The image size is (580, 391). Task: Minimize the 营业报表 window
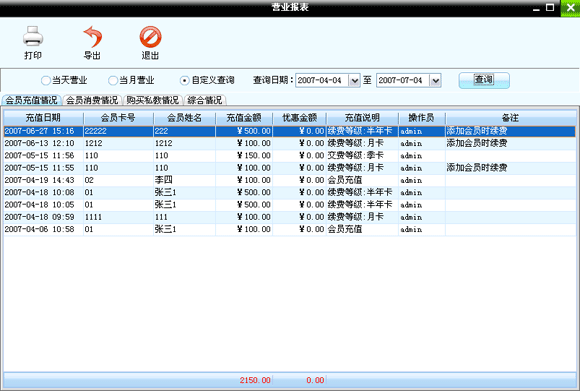click(x=536, y=8)
